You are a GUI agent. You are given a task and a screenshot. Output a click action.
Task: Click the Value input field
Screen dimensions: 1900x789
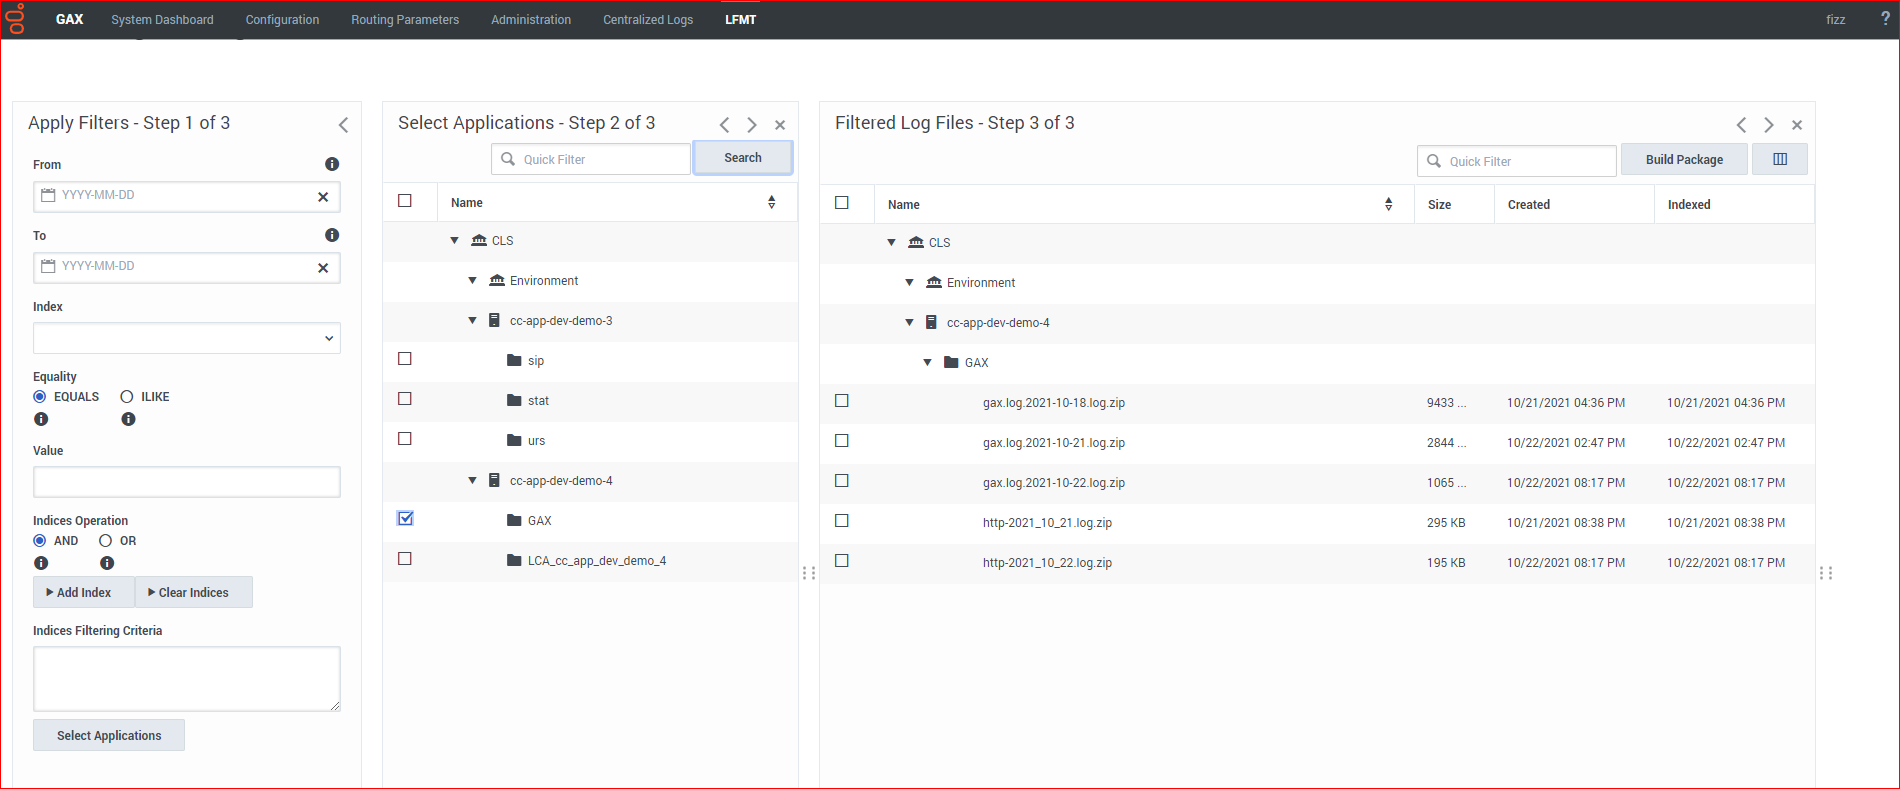(x=187, y=482)
